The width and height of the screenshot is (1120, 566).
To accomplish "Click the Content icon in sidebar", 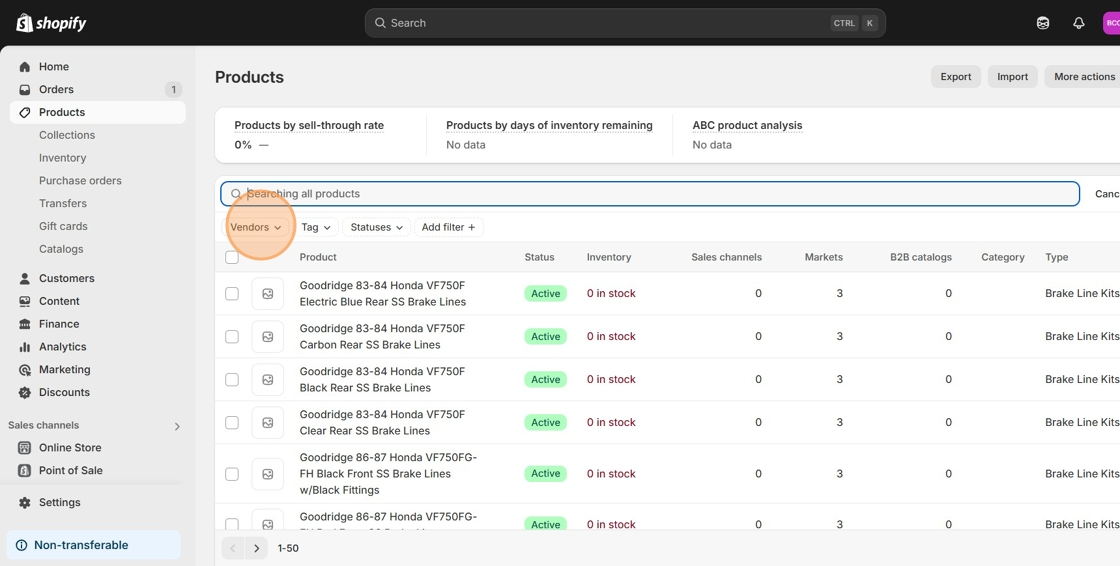I will [24, 301].
